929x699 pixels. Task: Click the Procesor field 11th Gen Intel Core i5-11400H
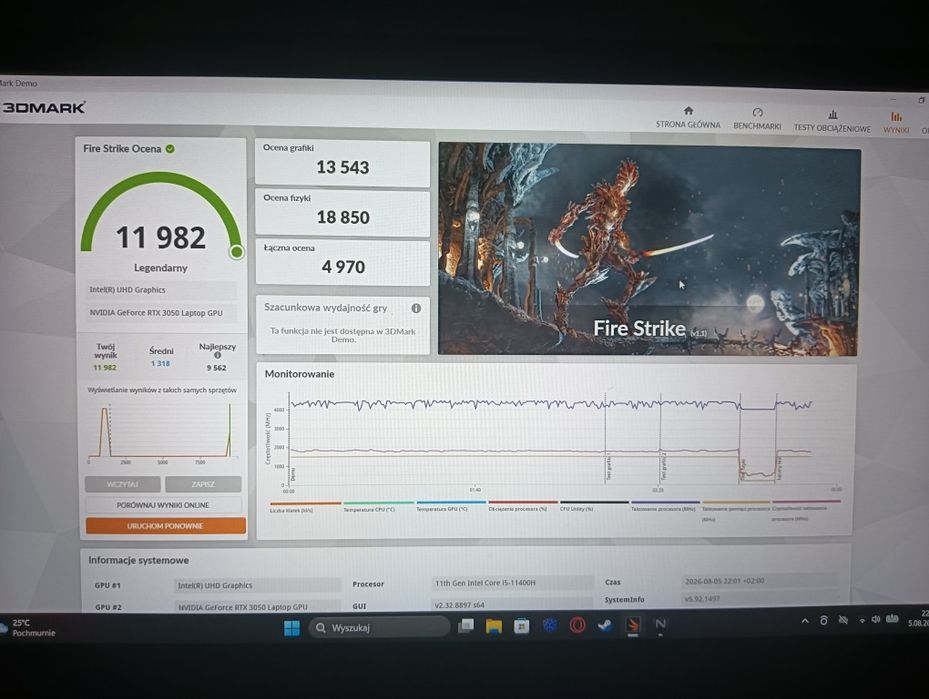tap(512, 583)
